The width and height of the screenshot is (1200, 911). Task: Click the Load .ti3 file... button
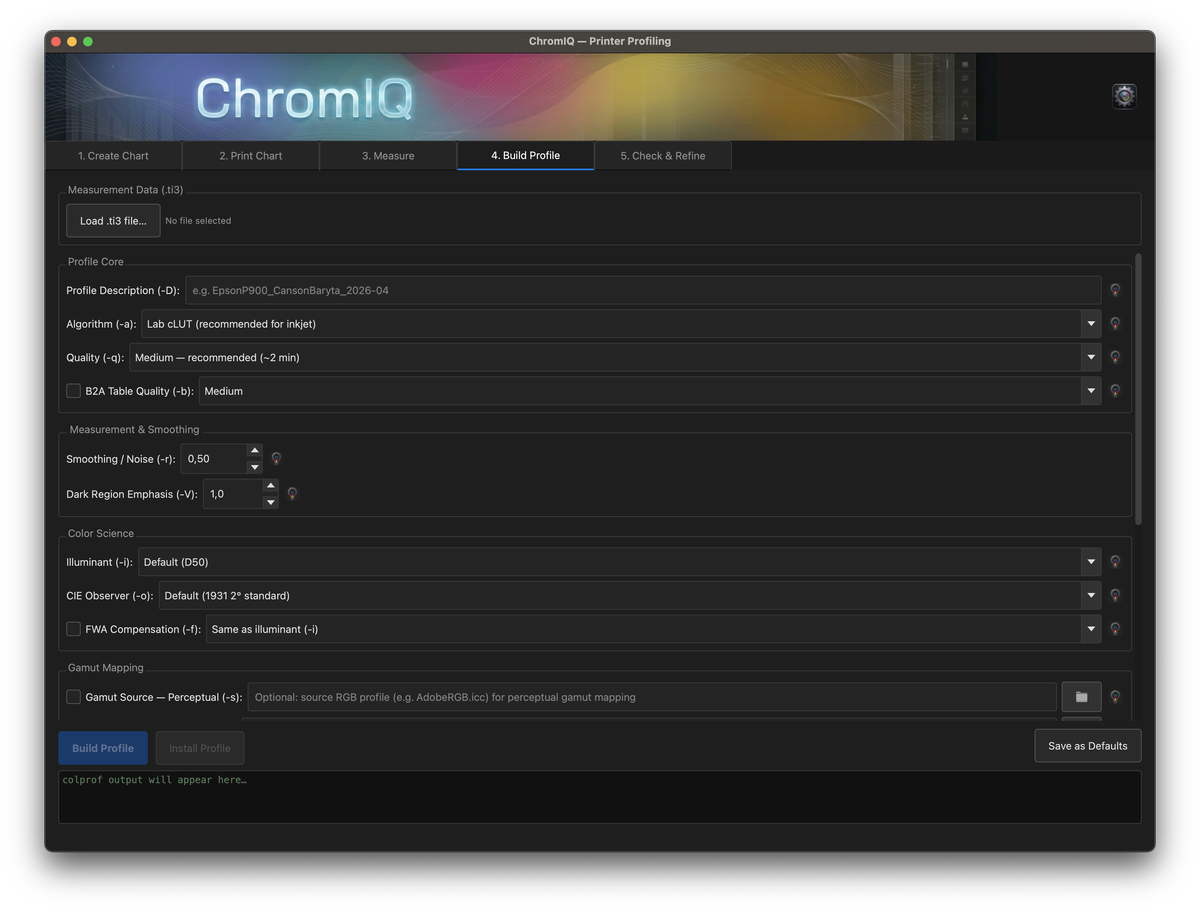pos(113,221)
